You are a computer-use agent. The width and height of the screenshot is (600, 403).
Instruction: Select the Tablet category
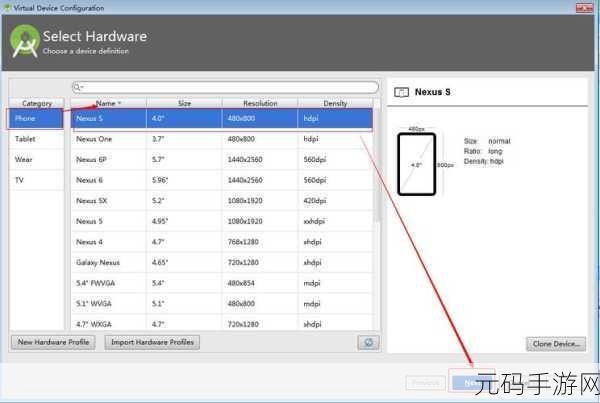[36, 139]
